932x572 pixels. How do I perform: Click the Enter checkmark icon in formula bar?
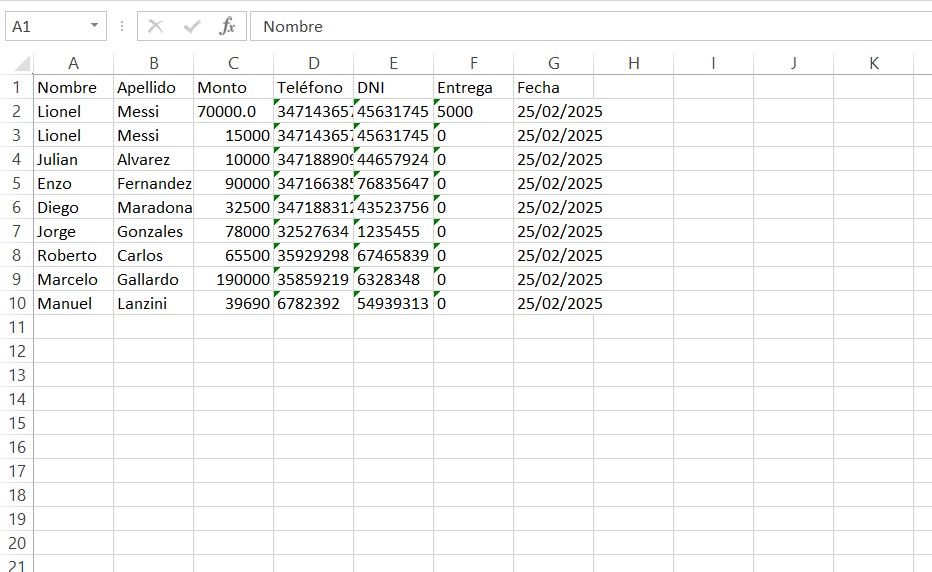click(192, 27)
